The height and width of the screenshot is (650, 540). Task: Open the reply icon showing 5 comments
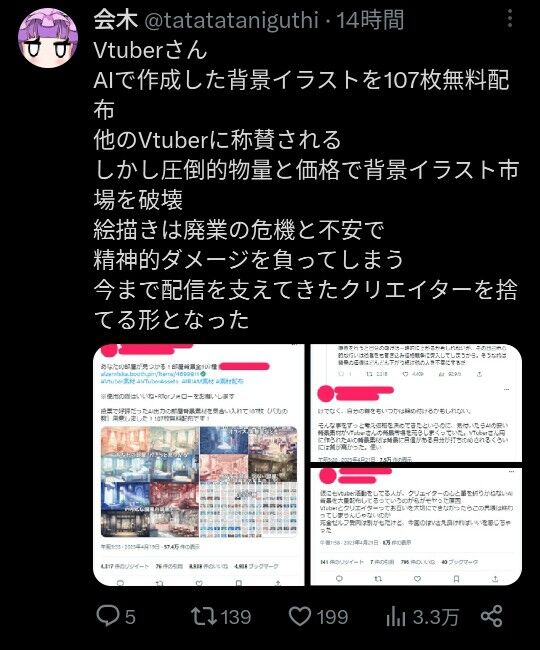tap(107, 616)
